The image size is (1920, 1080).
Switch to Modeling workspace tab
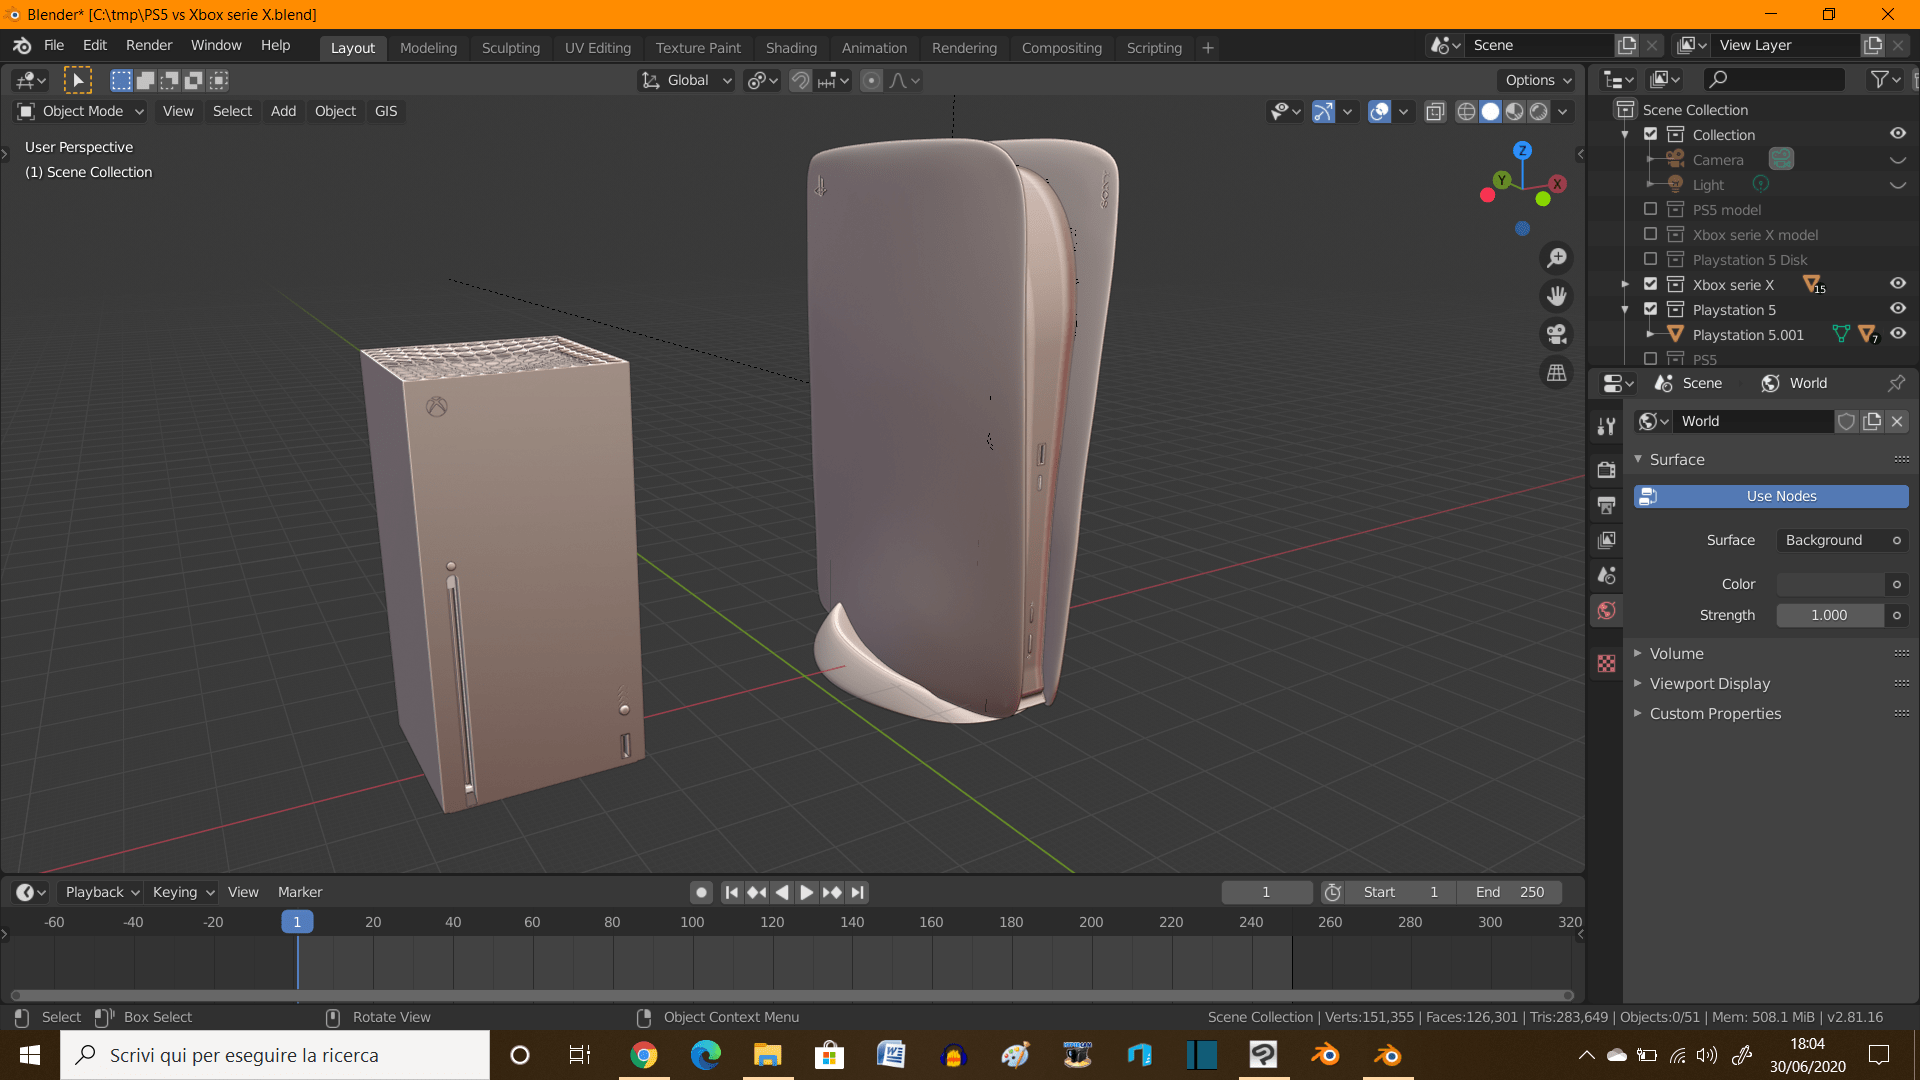[x=428, y=47]
